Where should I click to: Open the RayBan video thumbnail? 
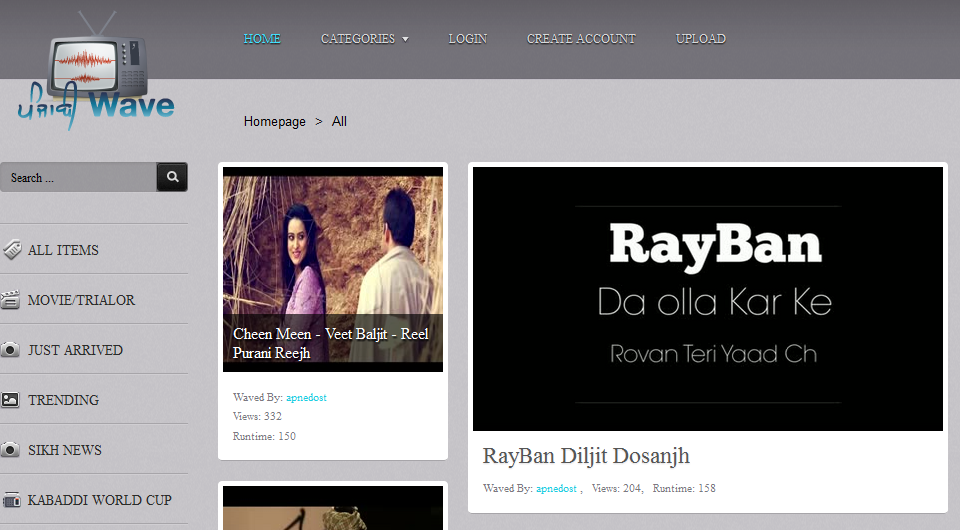tap(708, 299)
